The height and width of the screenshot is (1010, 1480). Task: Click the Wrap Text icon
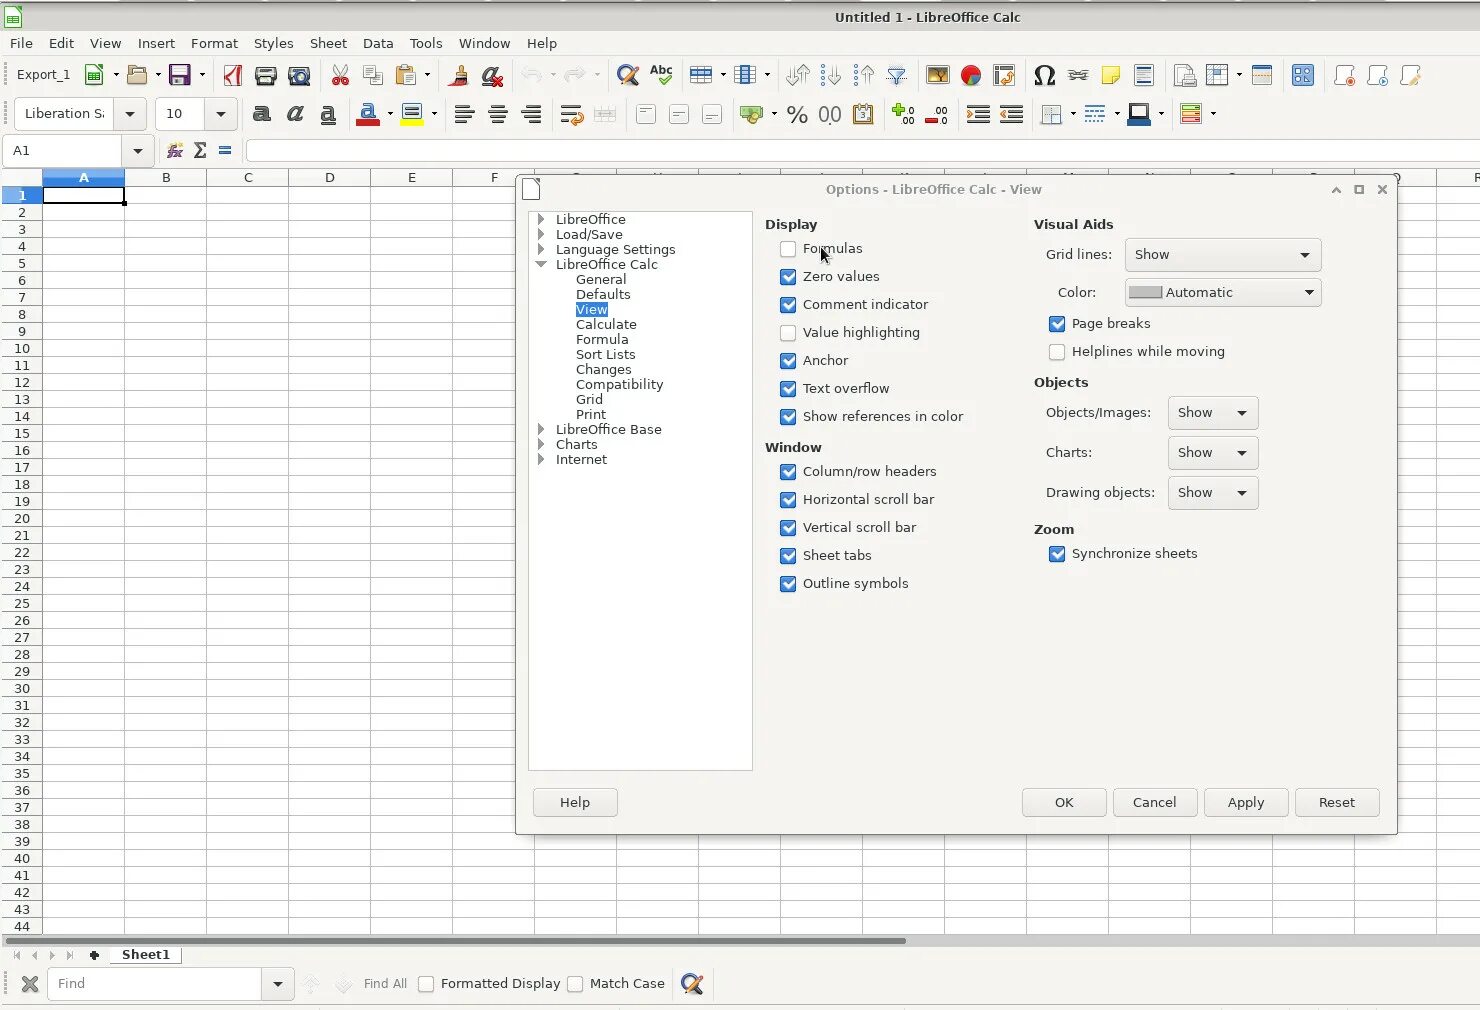(571, 114)
